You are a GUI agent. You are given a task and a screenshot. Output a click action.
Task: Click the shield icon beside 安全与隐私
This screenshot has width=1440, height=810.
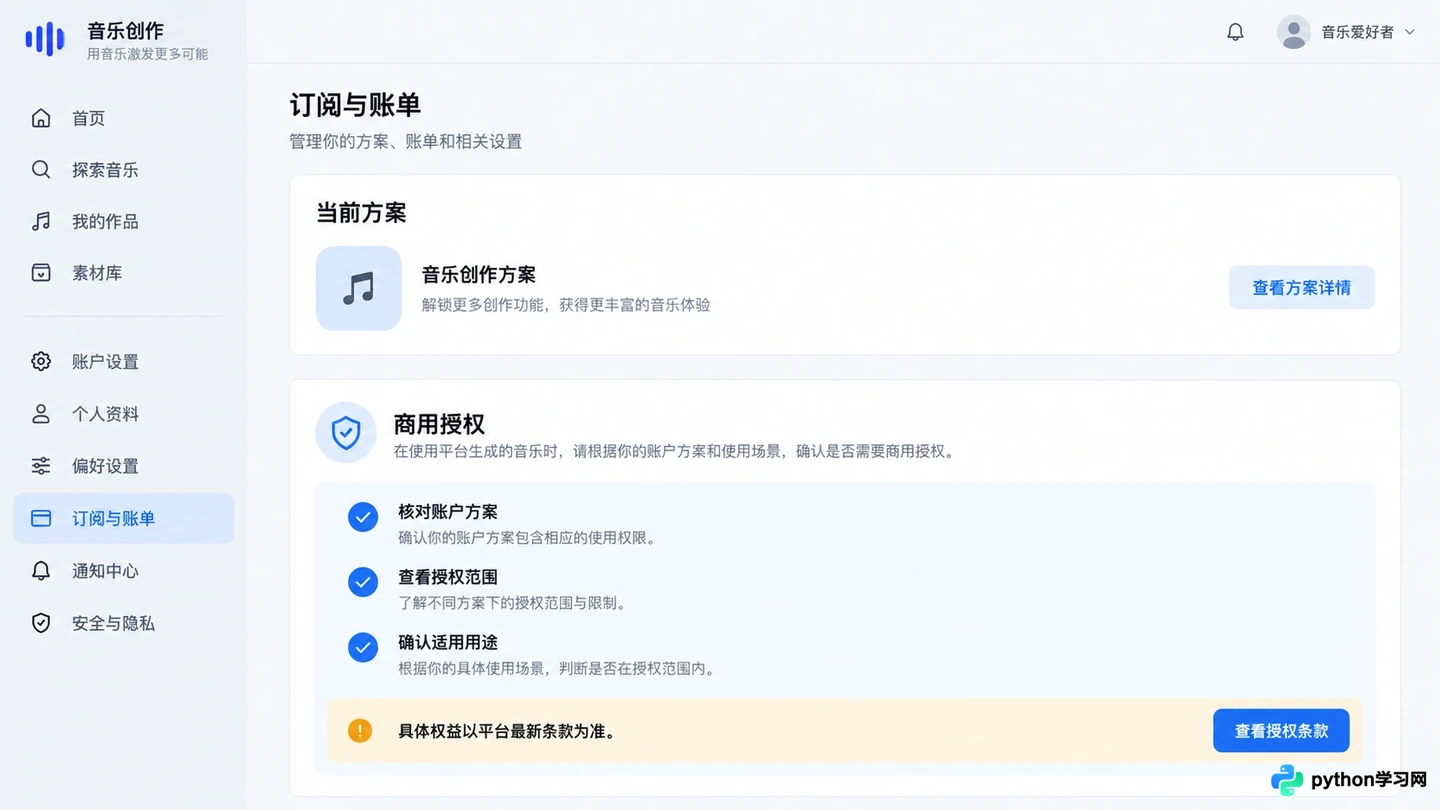click(x=41, y=623)
